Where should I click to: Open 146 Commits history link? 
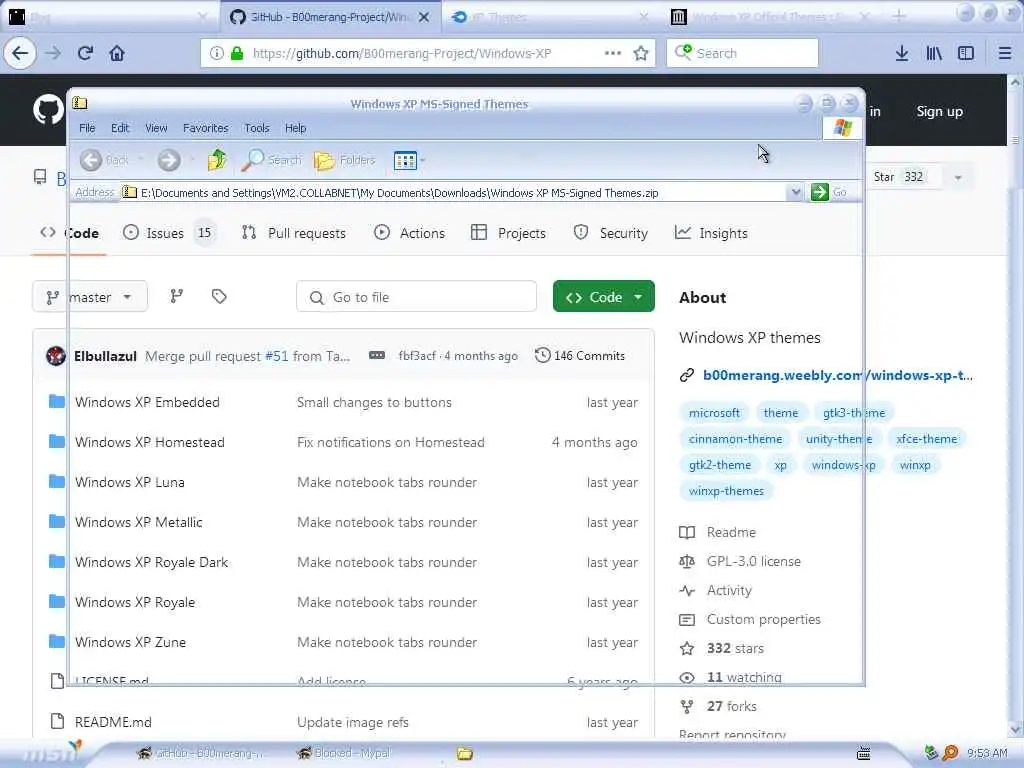580,356
